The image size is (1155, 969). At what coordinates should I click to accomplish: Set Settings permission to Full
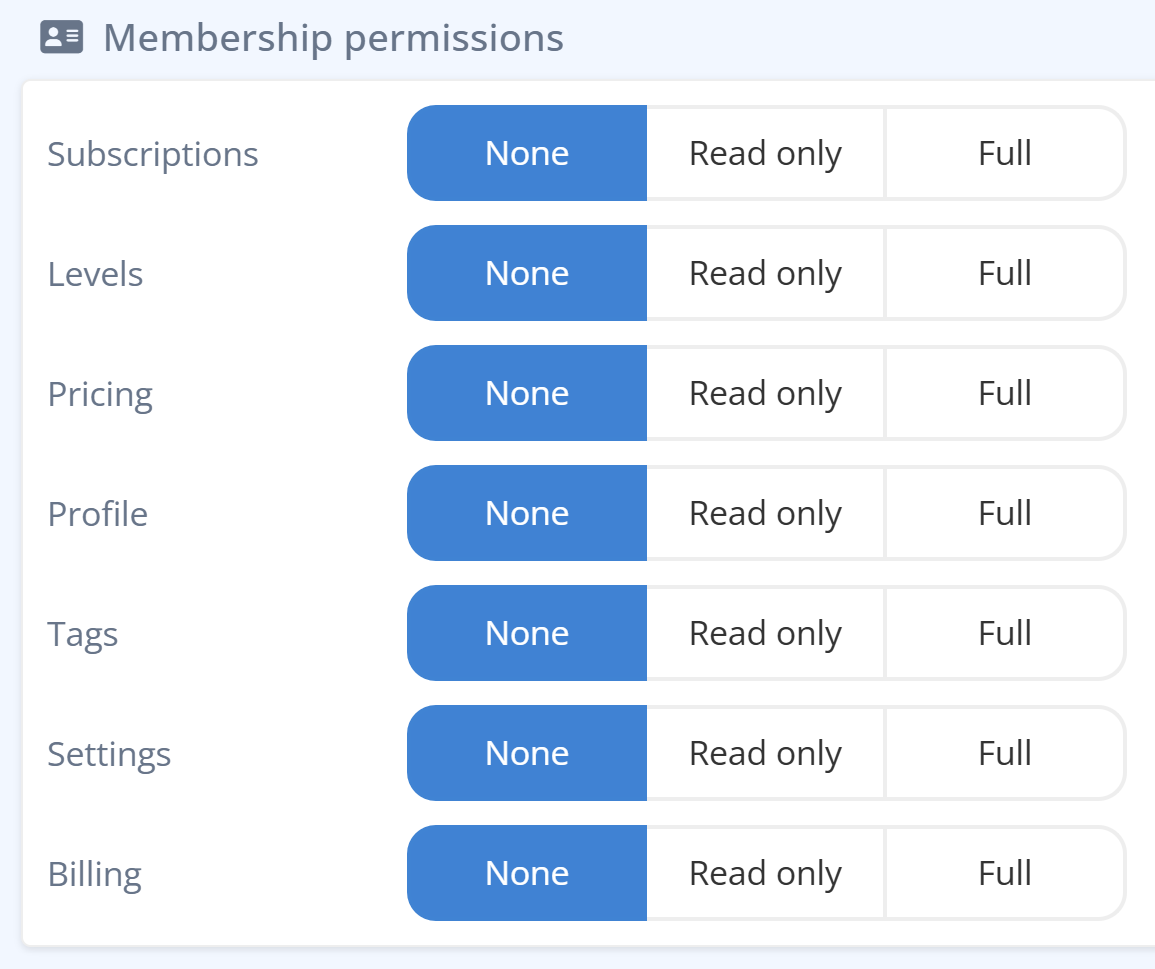click(1003, 753)
